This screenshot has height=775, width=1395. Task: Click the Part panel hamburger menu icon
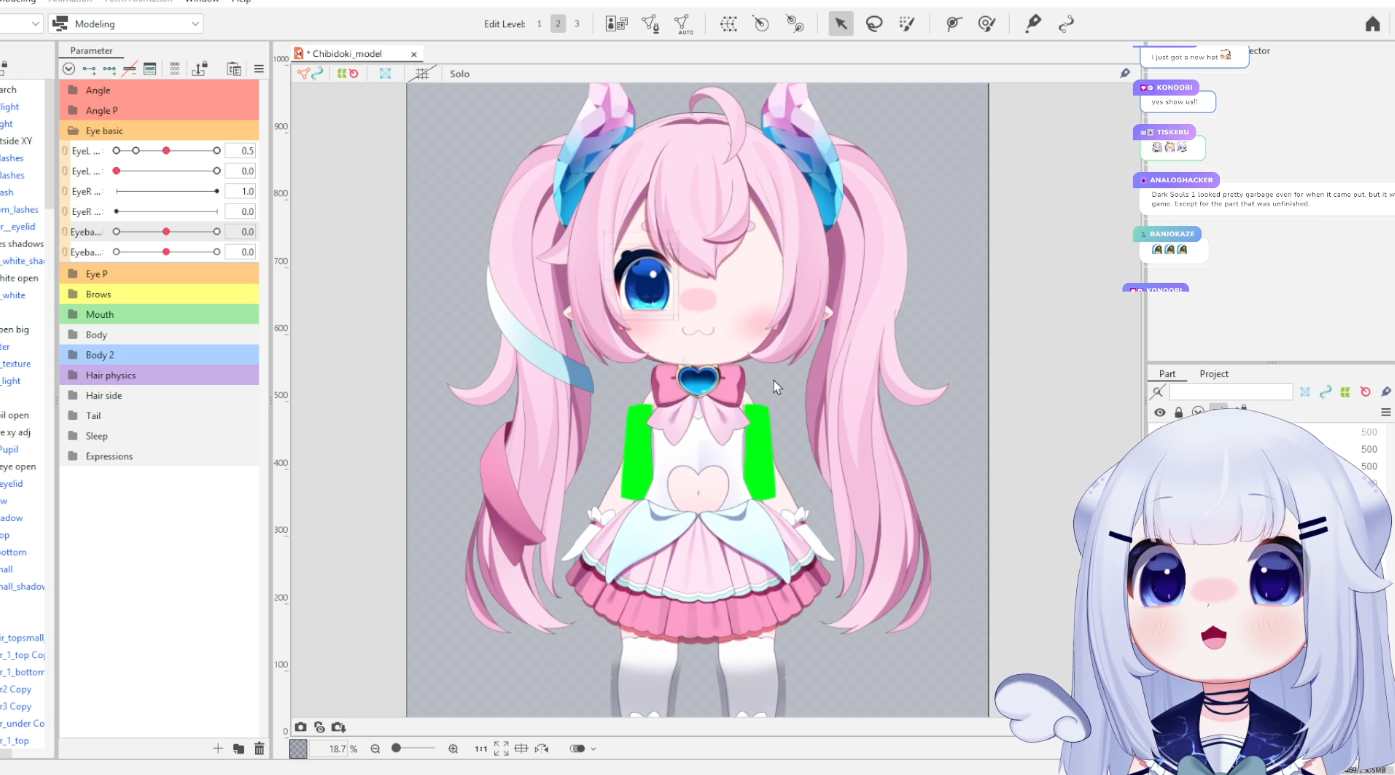pos(1386,412)
